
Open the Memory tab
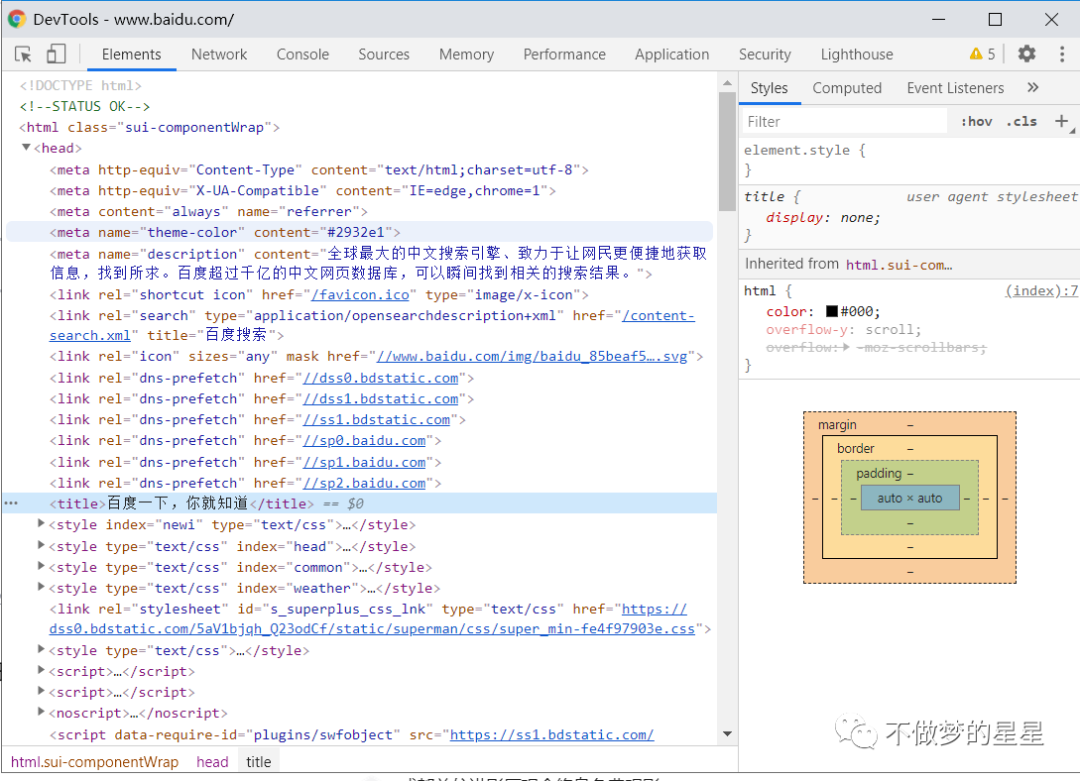(x=466, y=54)
